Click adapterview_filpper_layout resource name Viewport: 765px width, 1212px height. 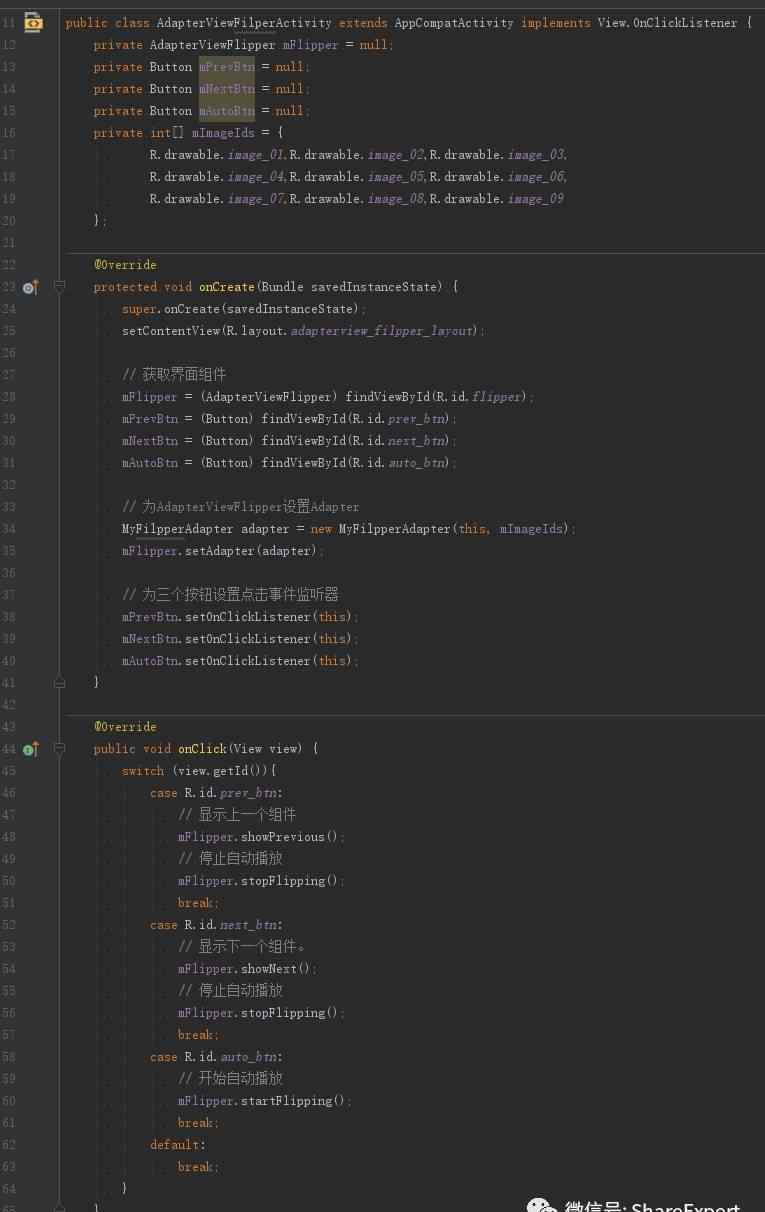tap(381, 331)
